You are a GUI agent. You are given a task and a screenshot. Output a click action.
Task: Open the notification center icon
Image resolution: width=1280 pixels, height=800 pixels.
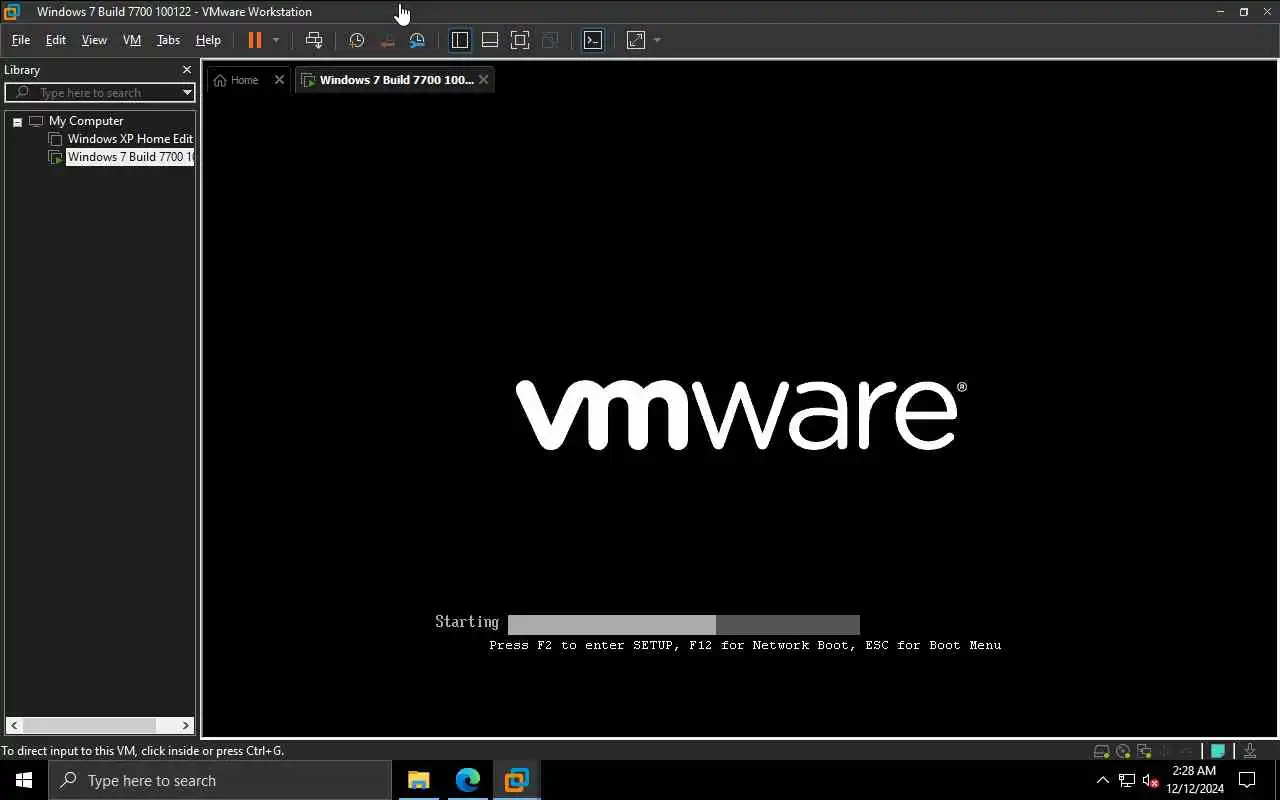tap(1247, 780)
